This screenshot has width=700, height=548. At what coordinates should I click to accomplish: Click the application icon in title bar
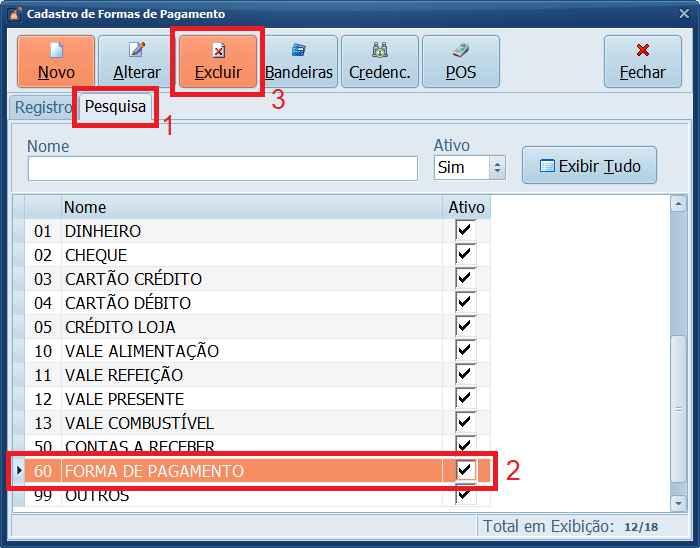coord(15,14)
